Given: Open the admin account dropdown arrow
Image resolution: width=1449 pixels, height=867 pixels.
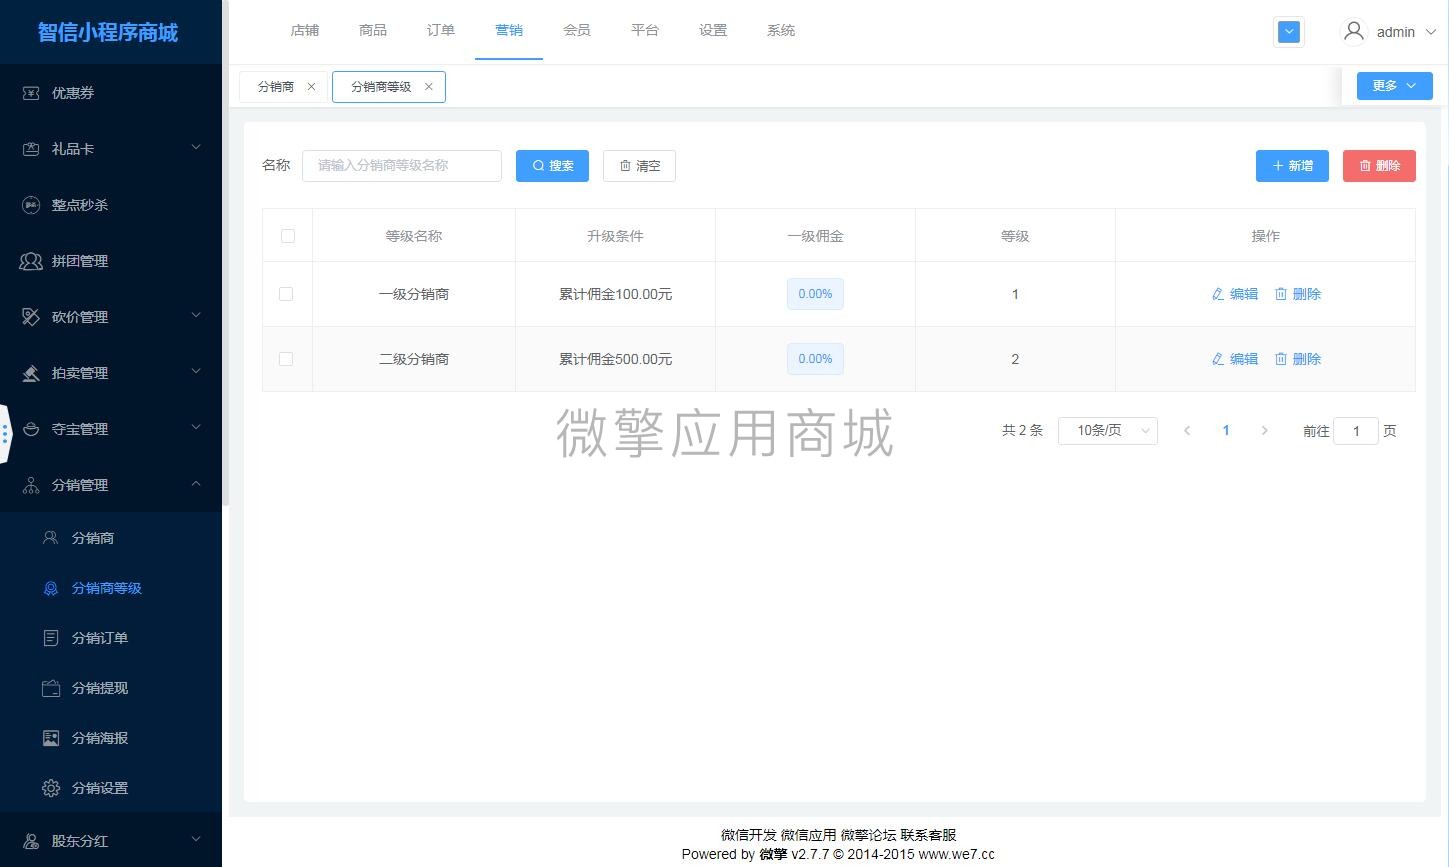Looking at the screenshot, I should [1430, 32].
